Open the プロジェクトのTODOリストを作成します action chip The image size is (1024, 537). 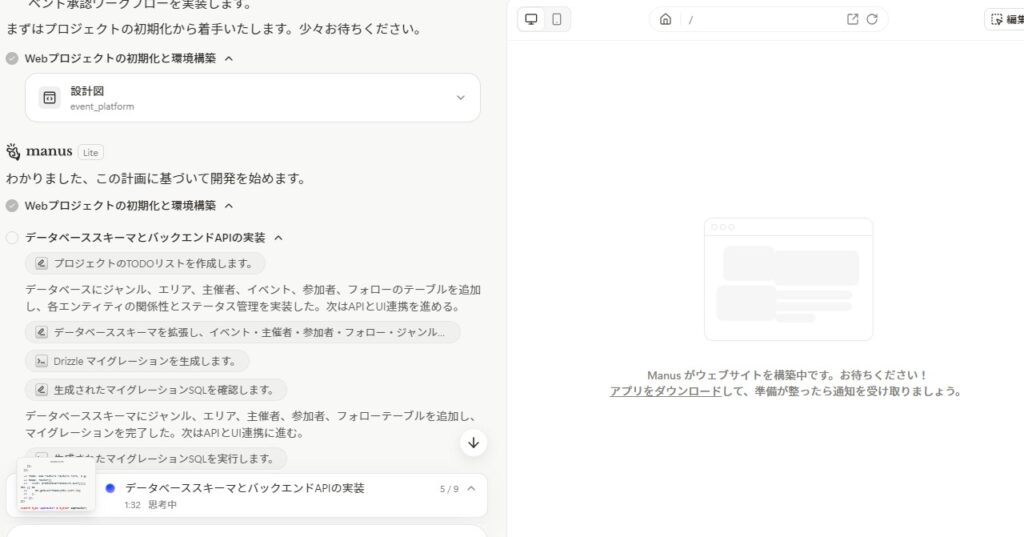145,263
